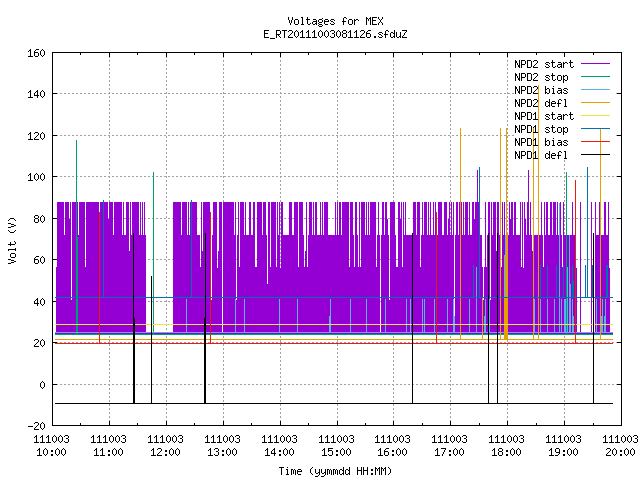
Task: Click the orange NPD2 defl legend line
Action: (x=595, y=103)
